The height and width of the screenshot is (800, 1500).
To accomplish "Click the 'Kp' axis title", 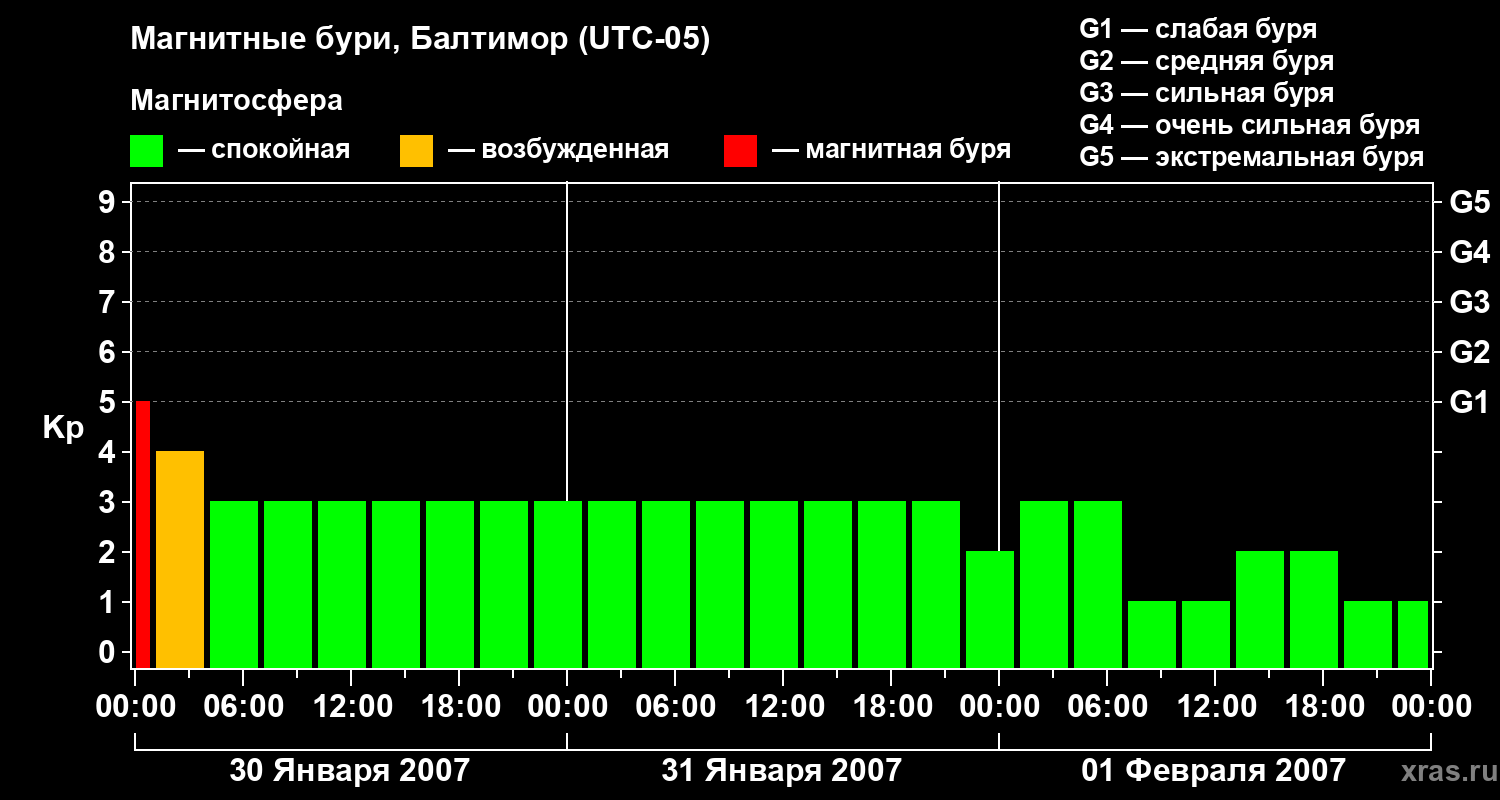I will coord(63,428).
